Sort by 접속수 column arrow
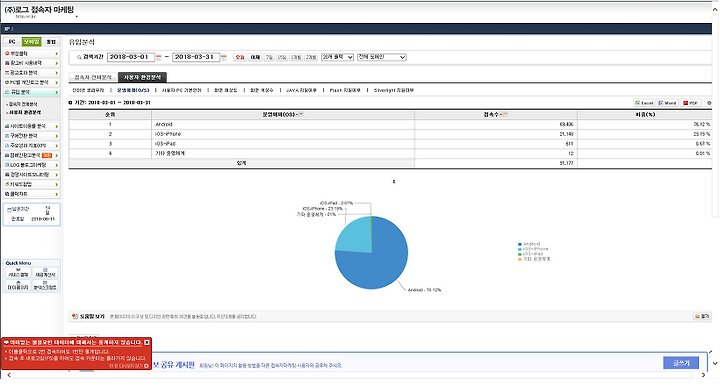Image resolution: width=720 pixels, height=386 pixels. [x=505, y=114]
